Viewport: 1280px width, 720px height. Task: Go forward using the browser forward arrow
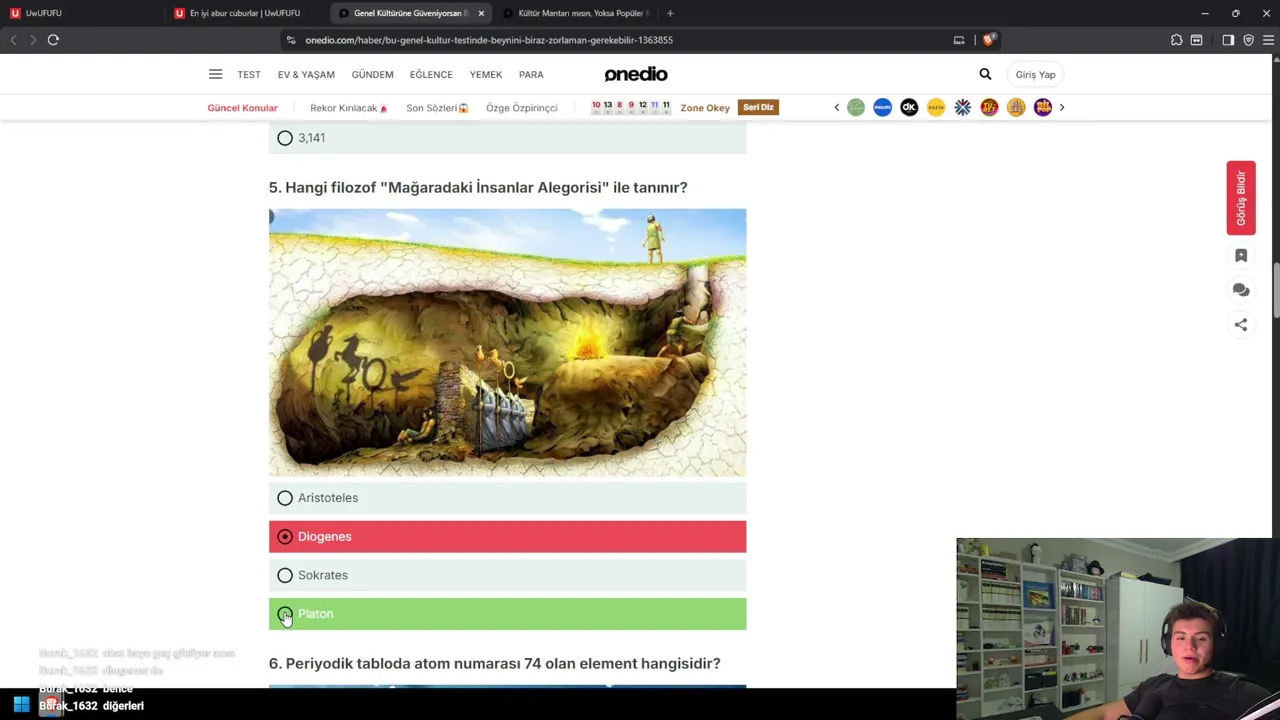pyautogui.click(x=32, y=40)
